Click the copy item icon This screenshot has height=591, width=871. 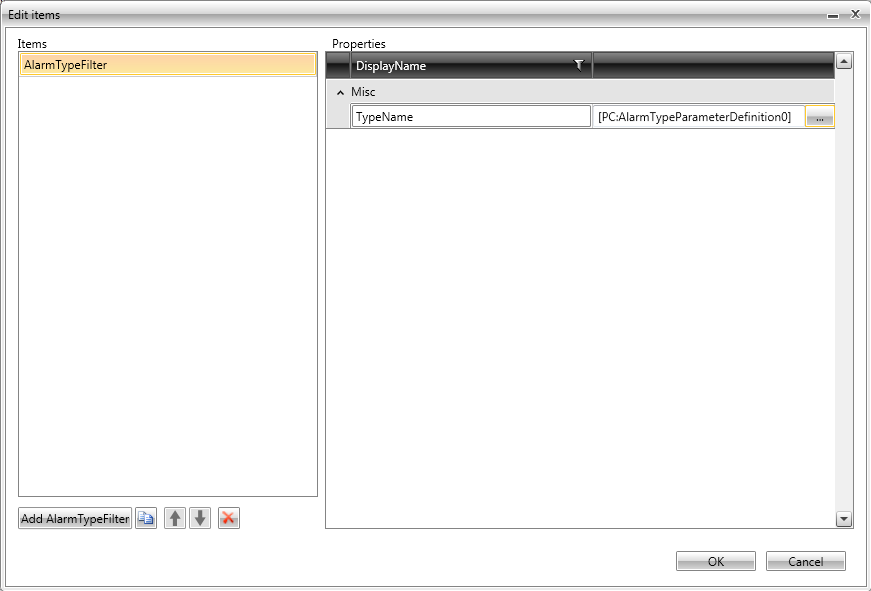[x=146, y=518]
